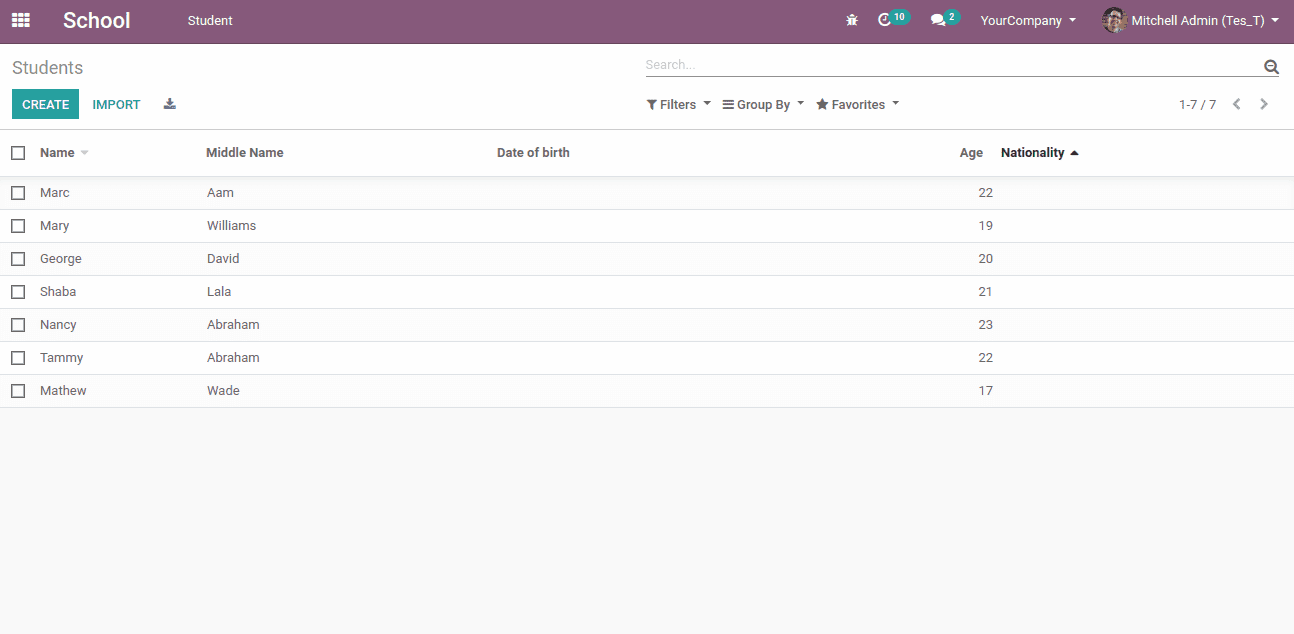
Task: Select the checkbox next to Mary
Action: click(x=17, y=225)
